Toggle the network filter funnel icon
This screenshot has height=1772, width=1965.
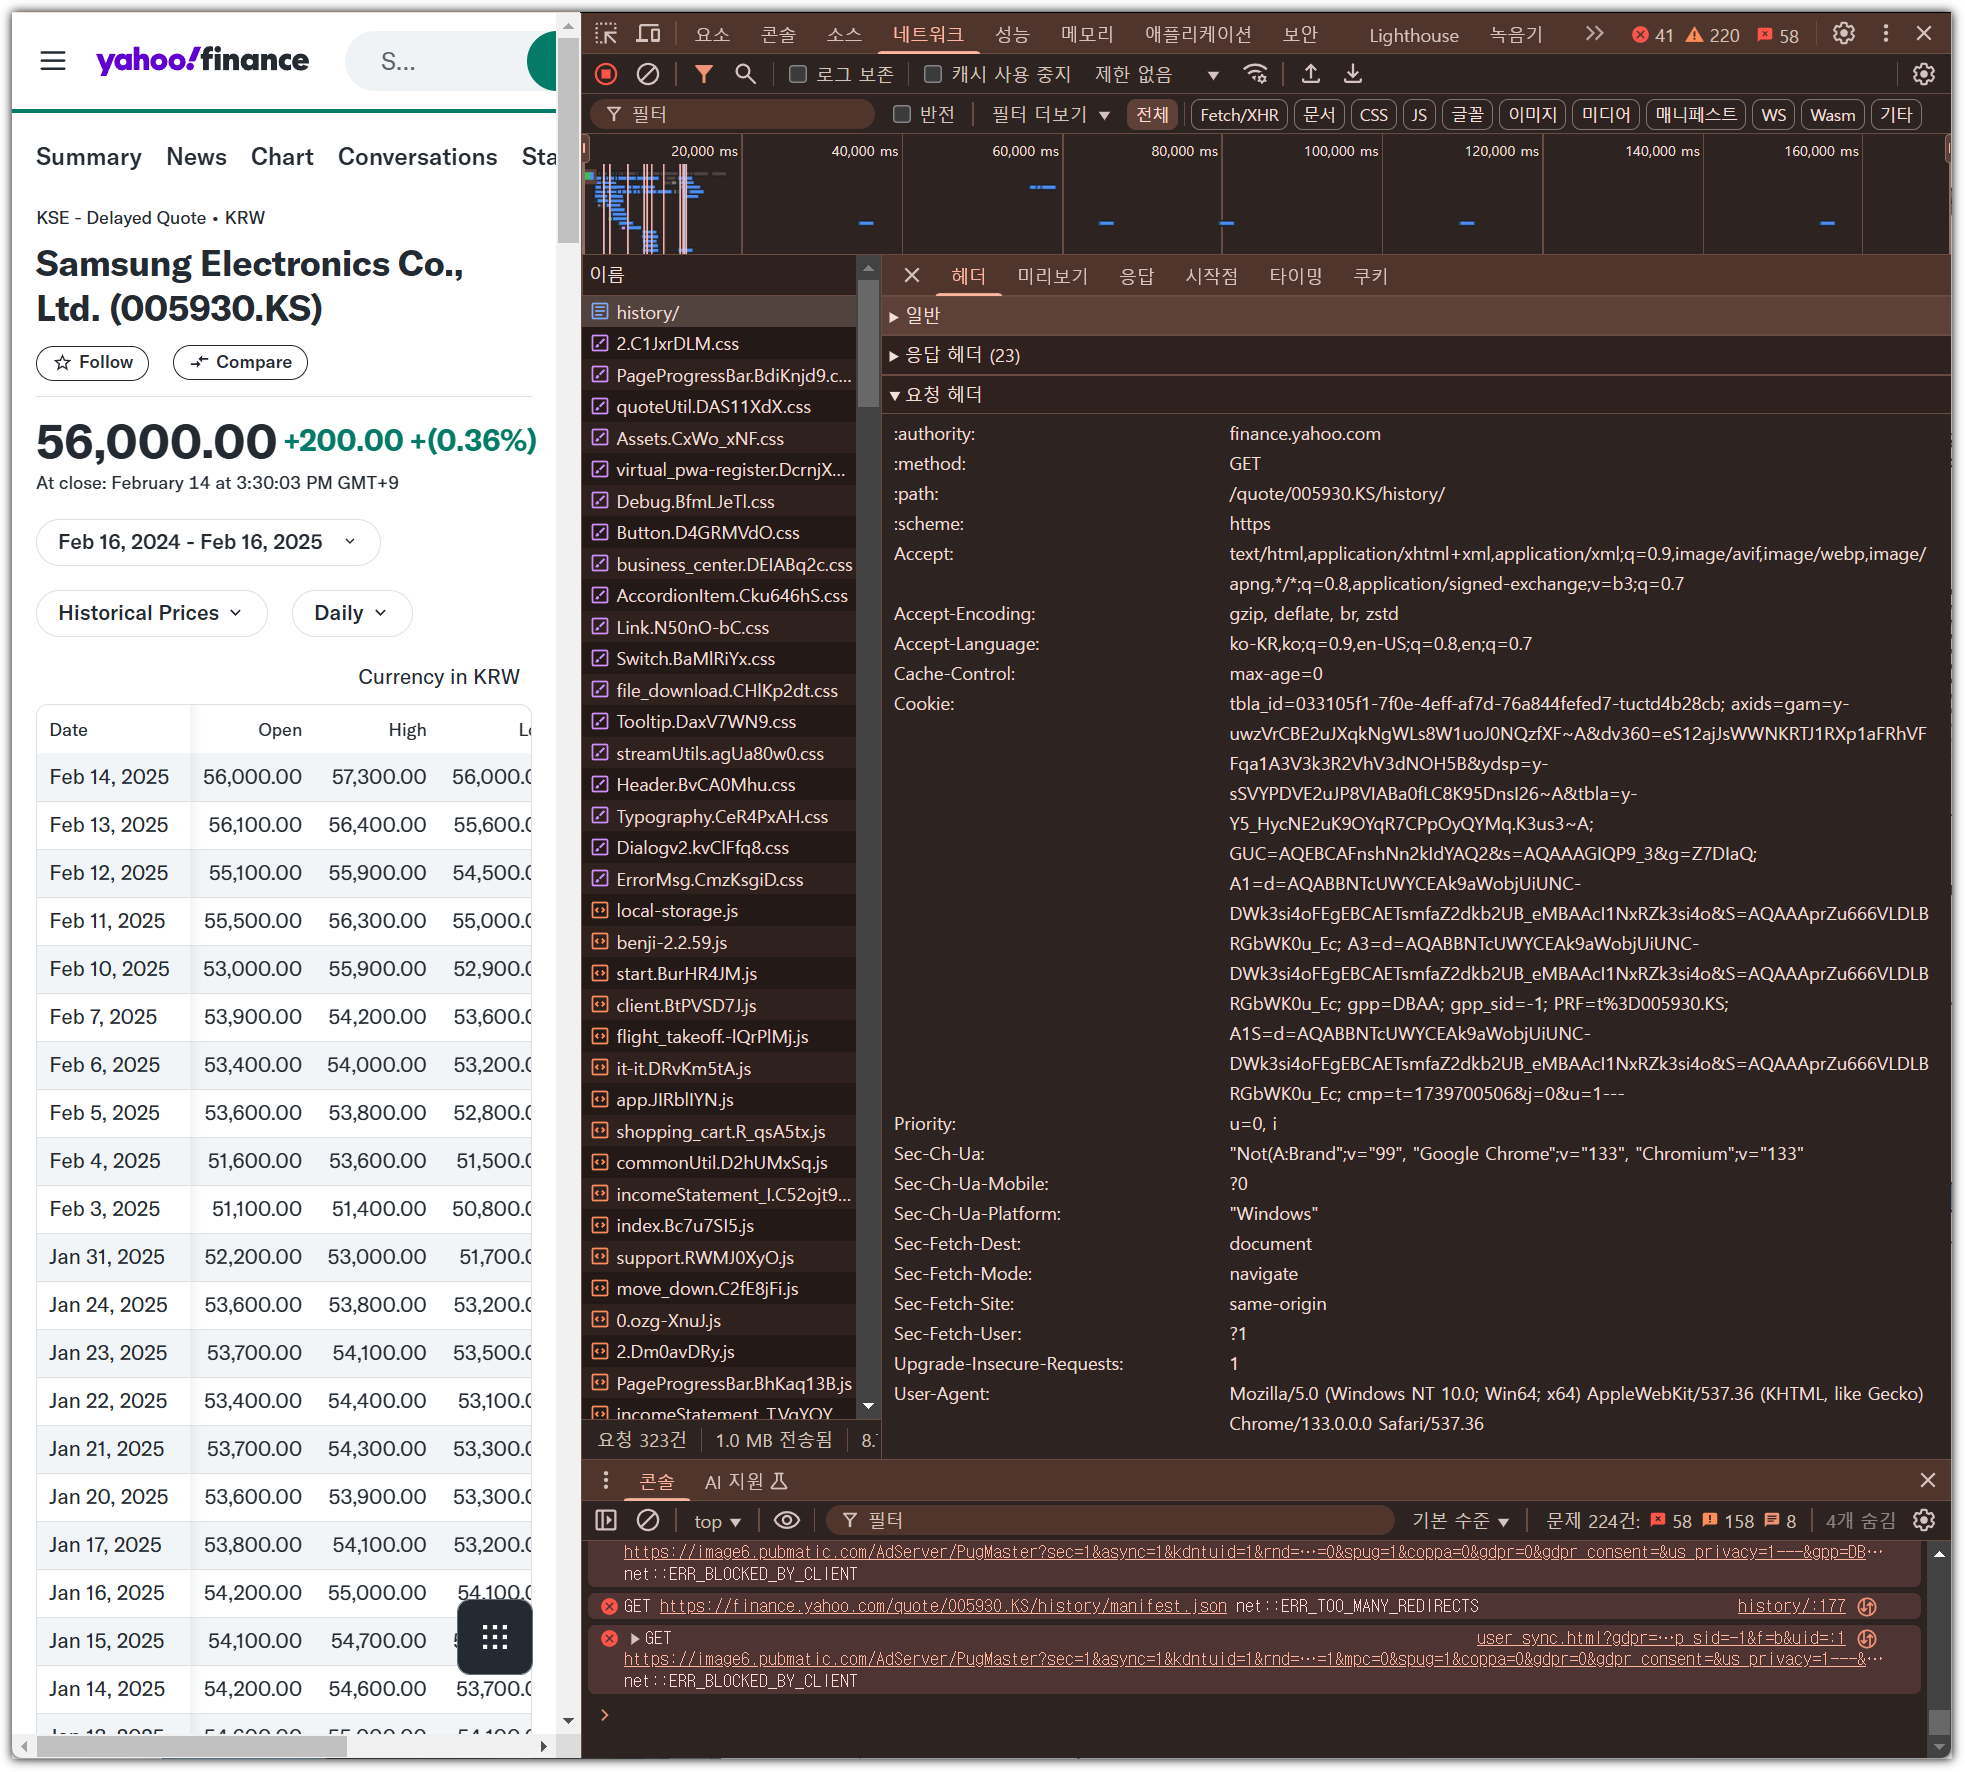click(704, 74)
